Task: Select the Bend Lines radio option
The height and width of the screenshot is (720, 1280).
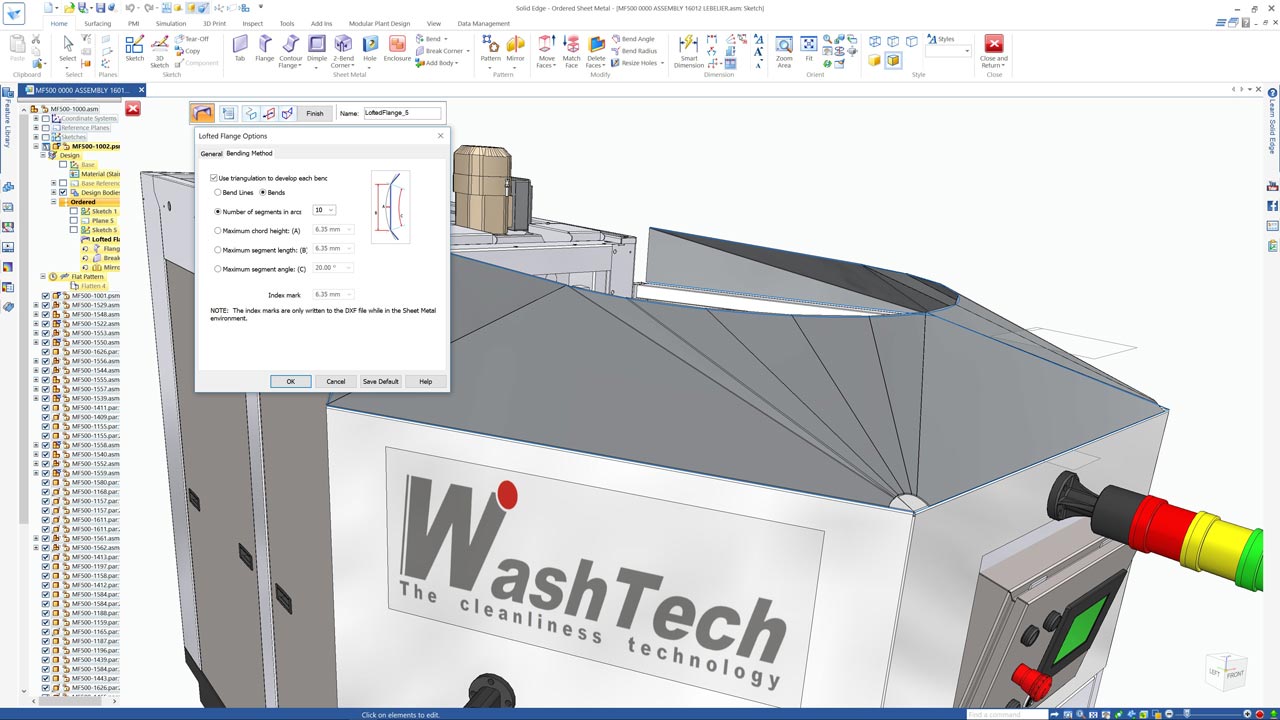Action: [219, 192]
